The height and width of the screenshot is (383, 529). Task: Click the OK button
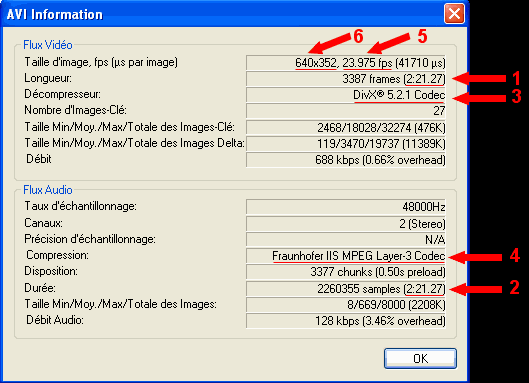[420, 358]
